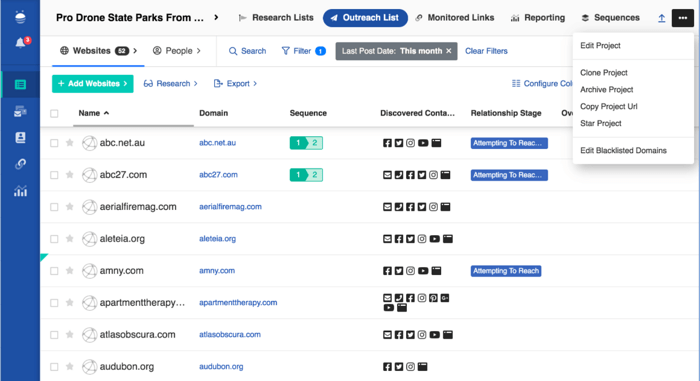Click the Clear Filters link
The width and height of the screenshot is (700, 381).
pos(486,51)
